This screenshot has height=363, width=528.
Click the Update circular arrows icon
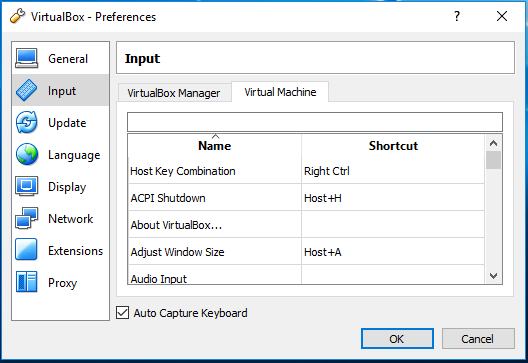[27, 122]
